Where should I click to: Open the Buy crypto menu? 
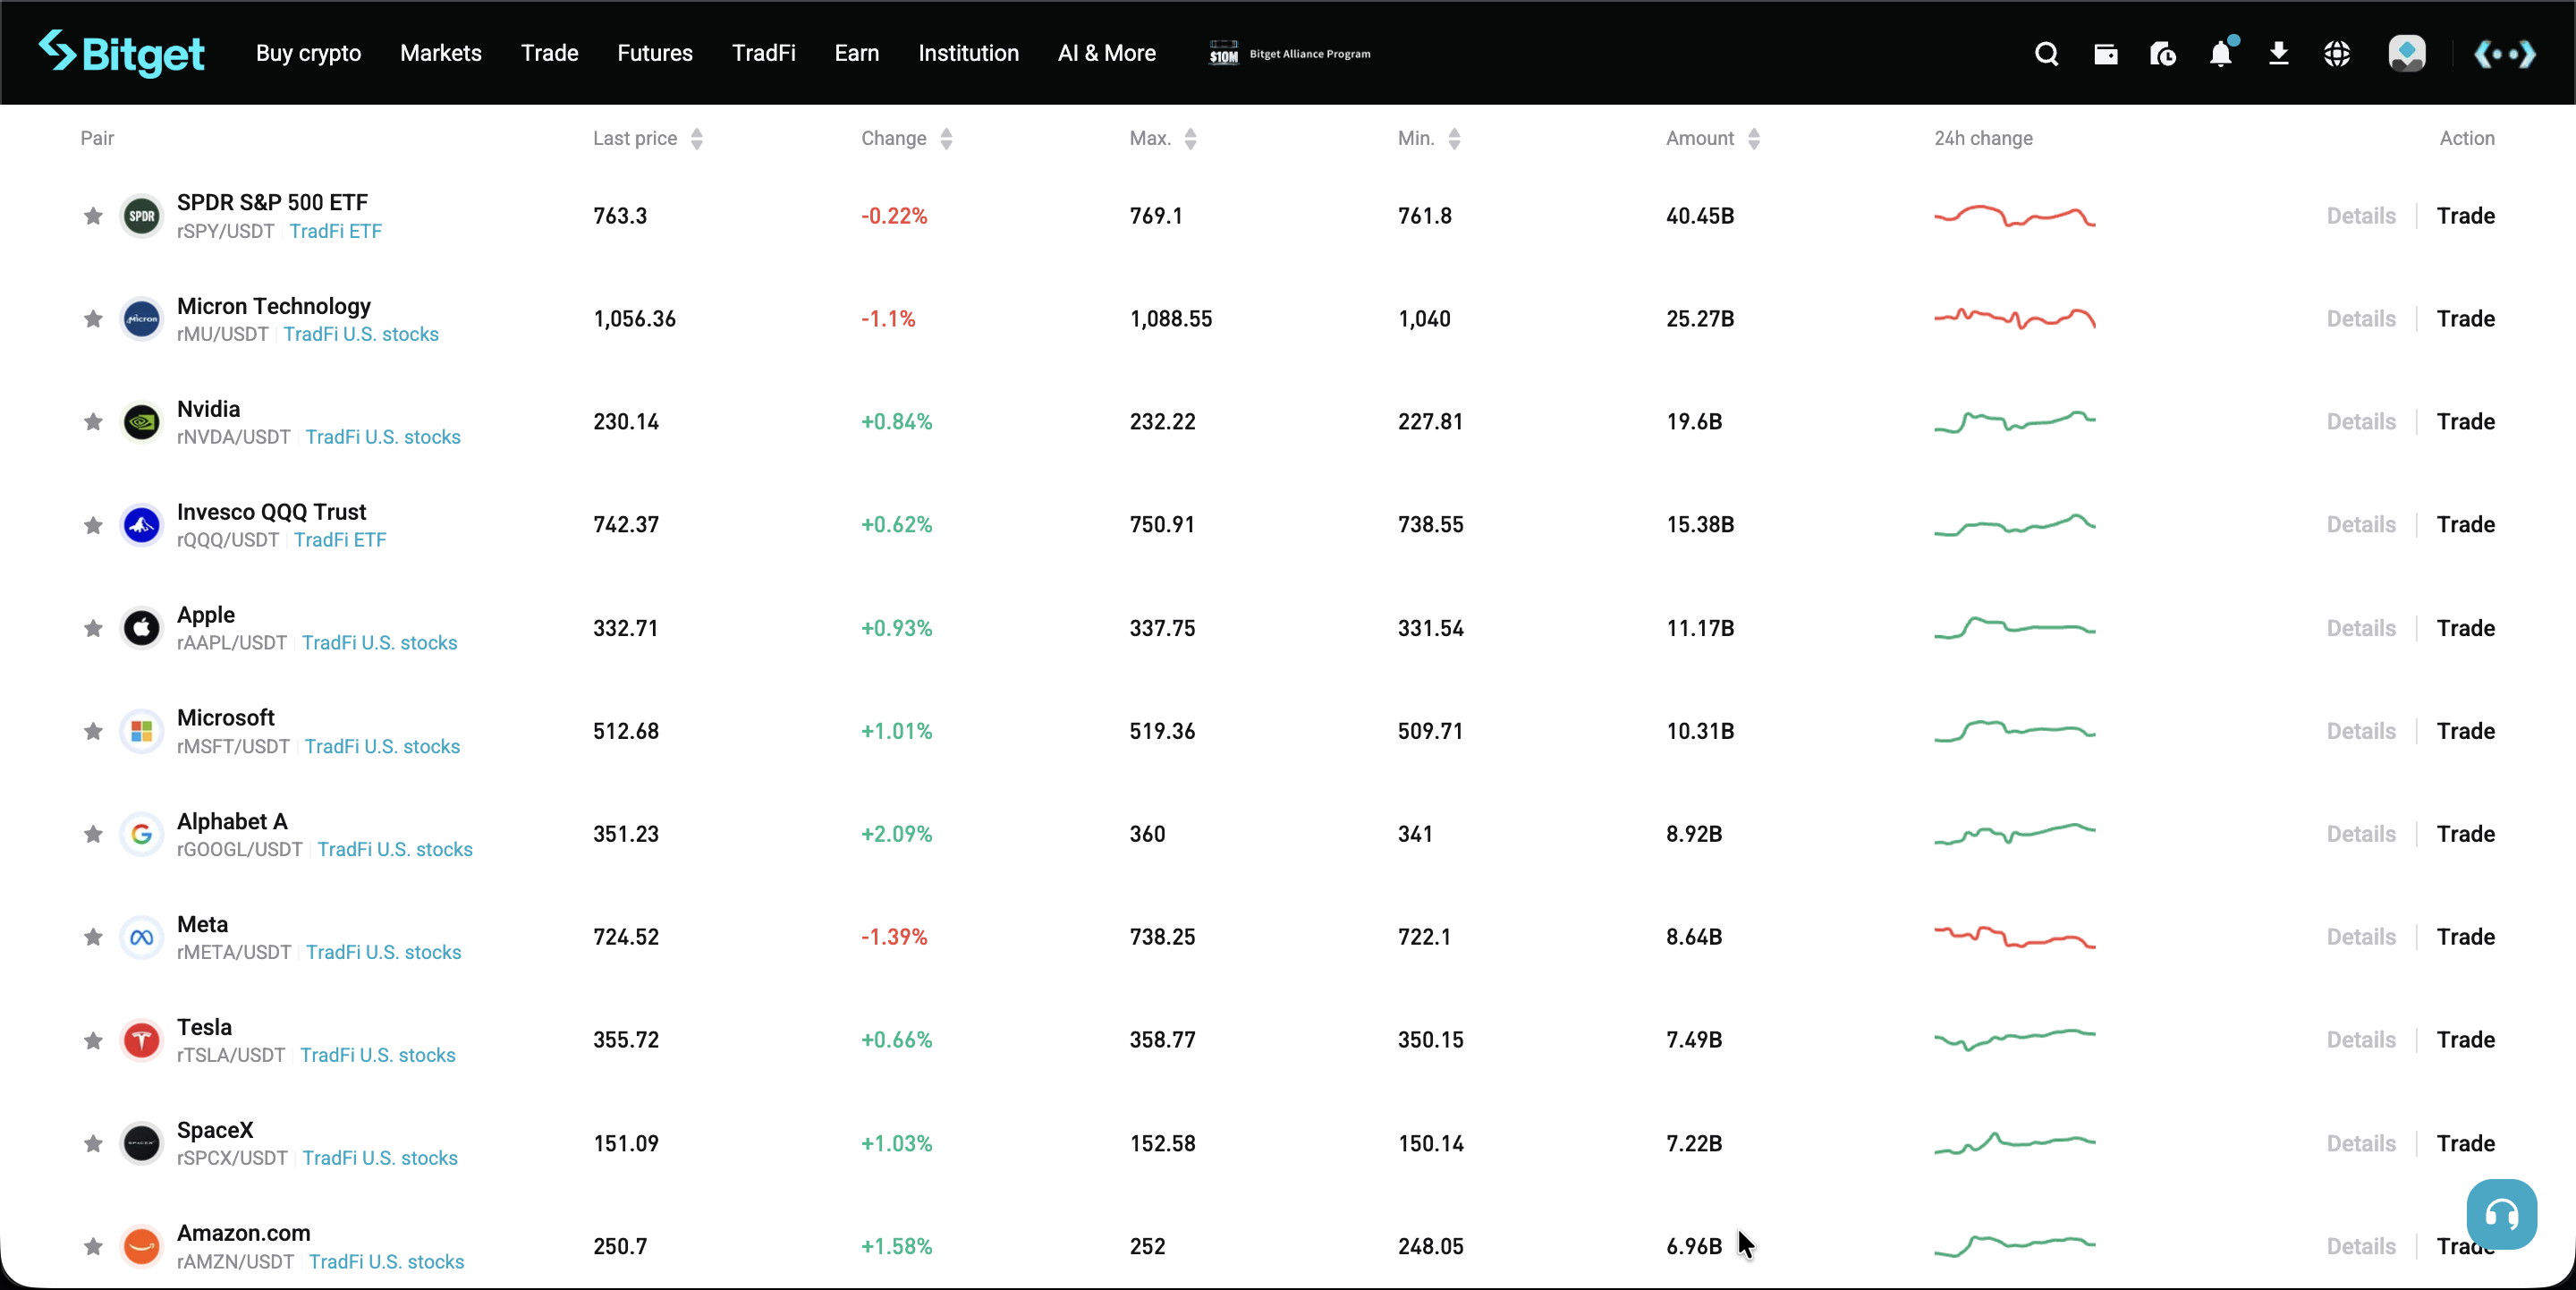click(308, 53)
